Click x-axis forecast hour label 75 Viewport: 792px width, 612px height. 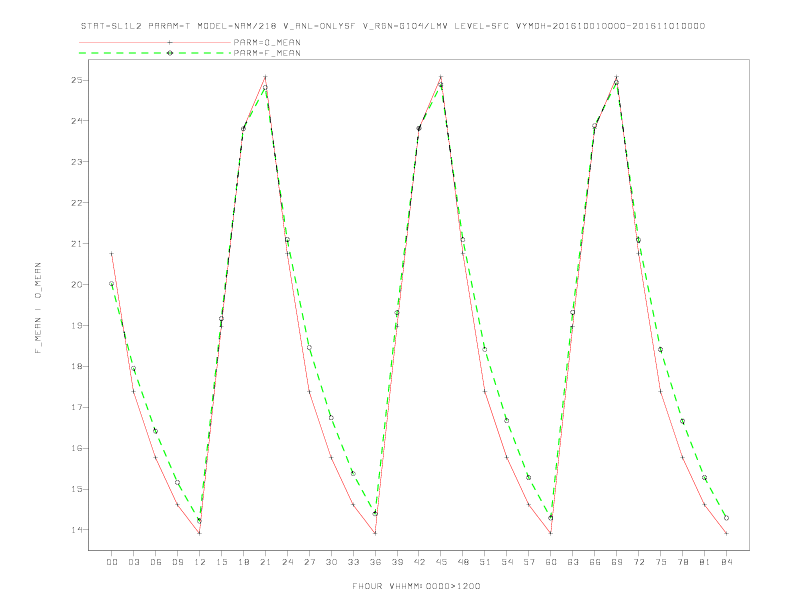tap(661, 562)
